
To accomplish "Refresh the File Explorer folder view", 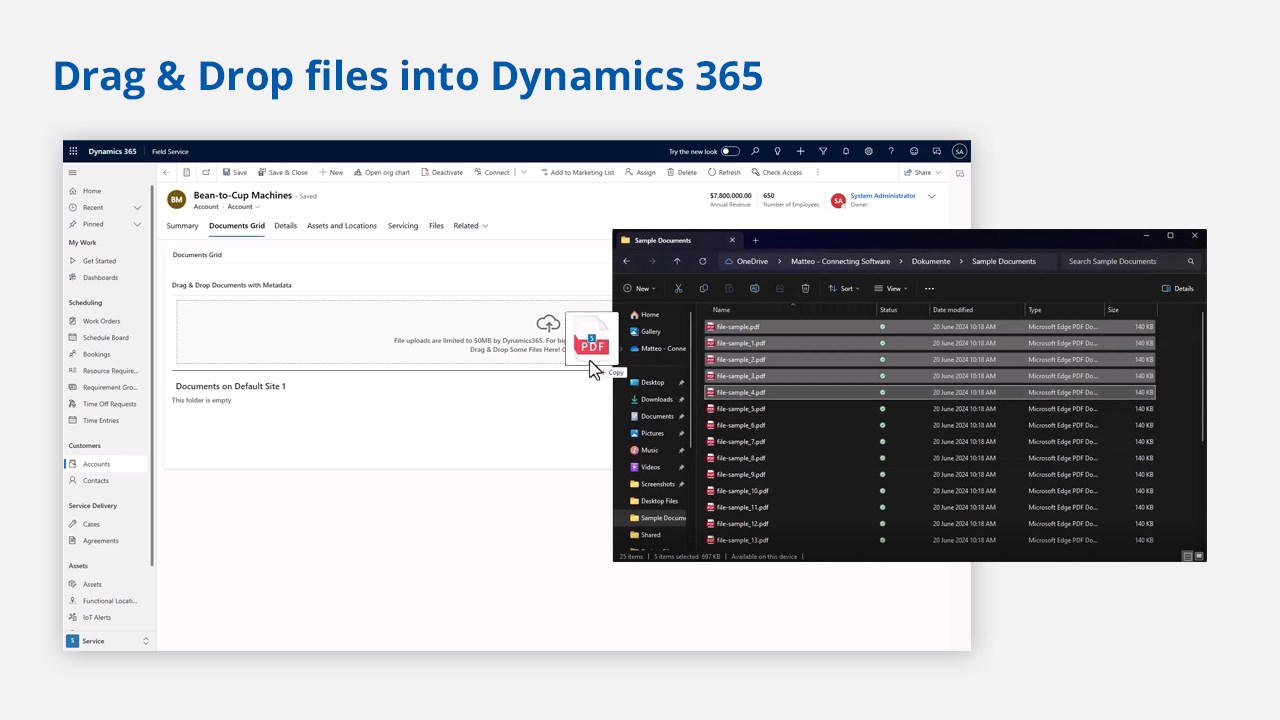I will [703, 261].
